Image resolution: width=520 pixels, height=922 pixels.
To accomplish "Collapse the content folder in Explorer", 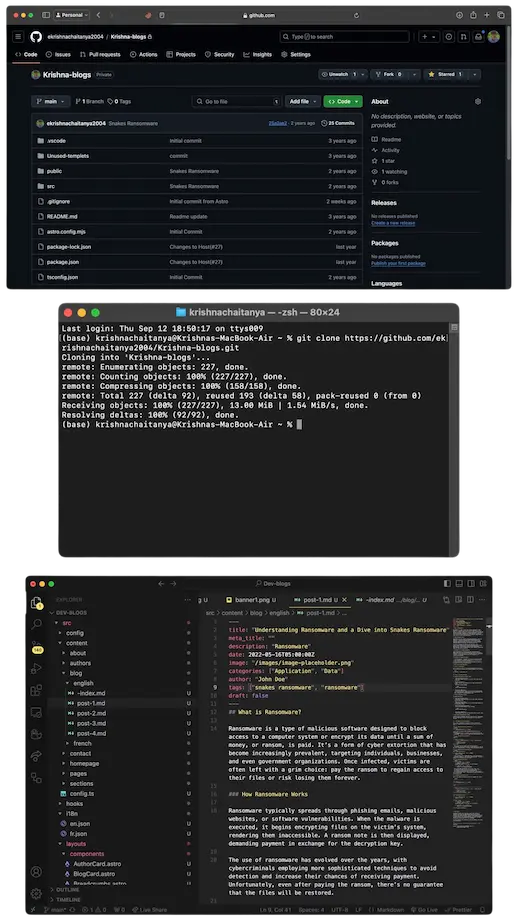I will click(x=76, y=643).
